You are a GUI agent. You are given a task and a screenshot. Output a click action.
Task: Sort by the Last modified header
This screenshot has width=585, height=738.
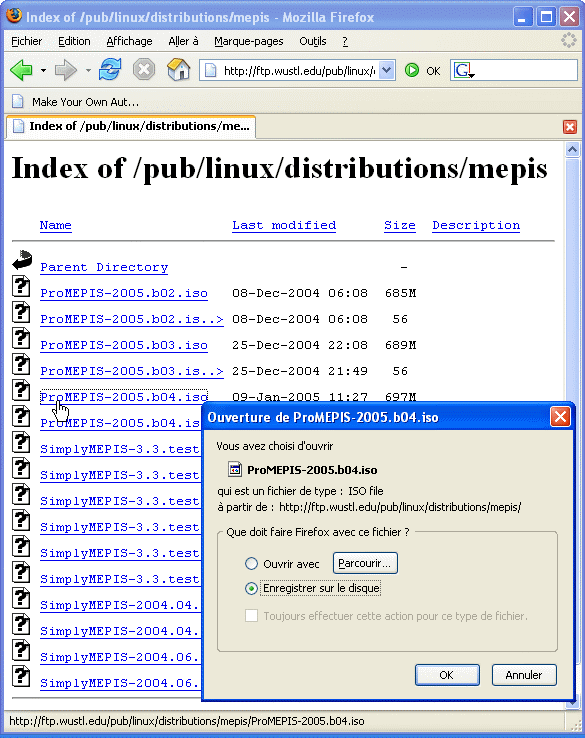284,225
